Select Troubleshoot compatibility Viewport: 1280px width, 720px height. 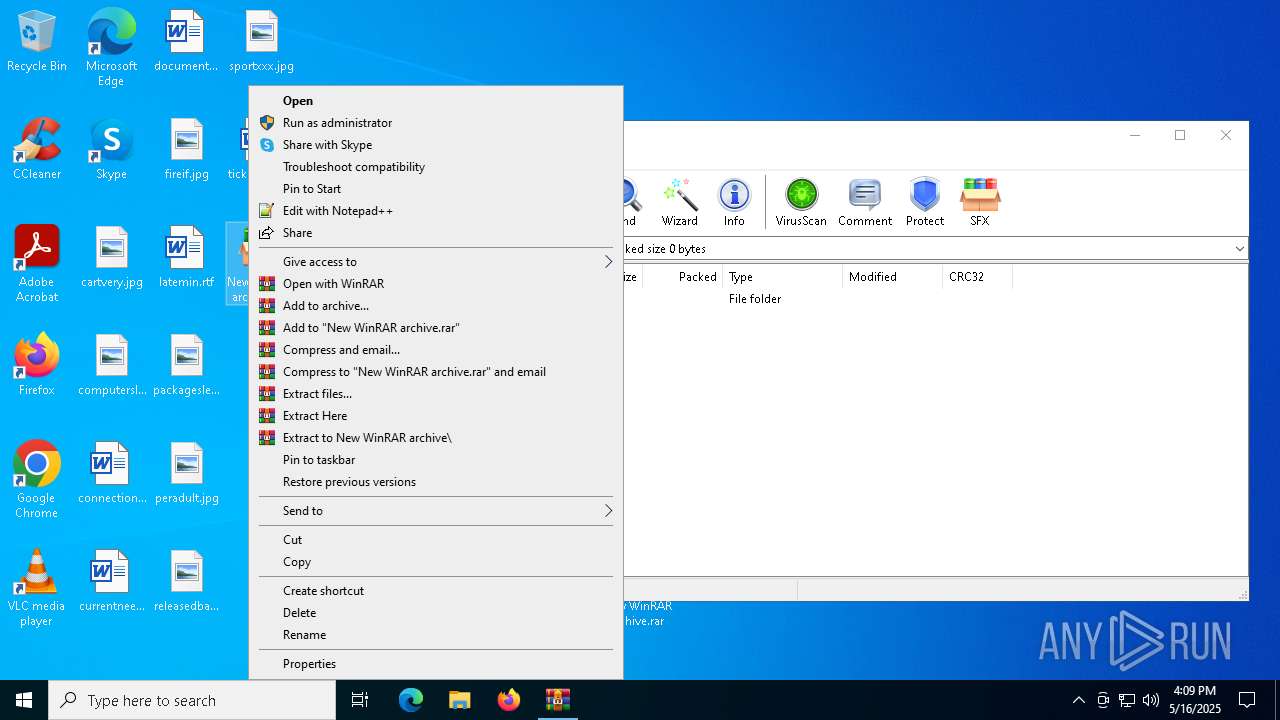point(435,167)
